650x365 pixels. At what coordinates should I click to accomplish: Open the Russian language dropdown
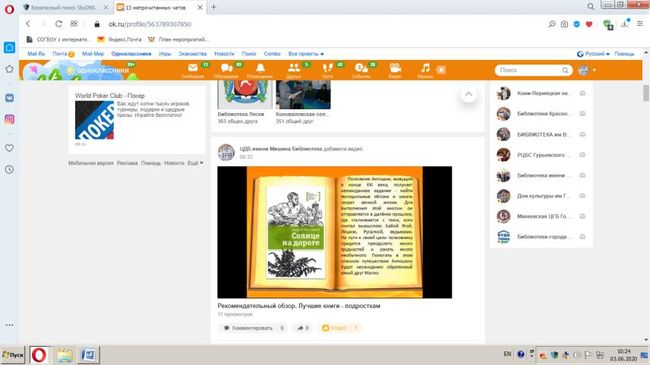pos(593,54)
